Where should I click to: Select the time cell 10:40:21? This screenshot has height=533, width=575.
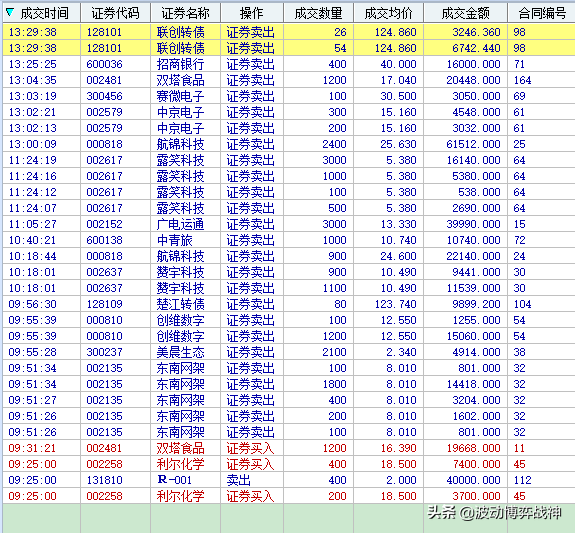tap(33, 240)
